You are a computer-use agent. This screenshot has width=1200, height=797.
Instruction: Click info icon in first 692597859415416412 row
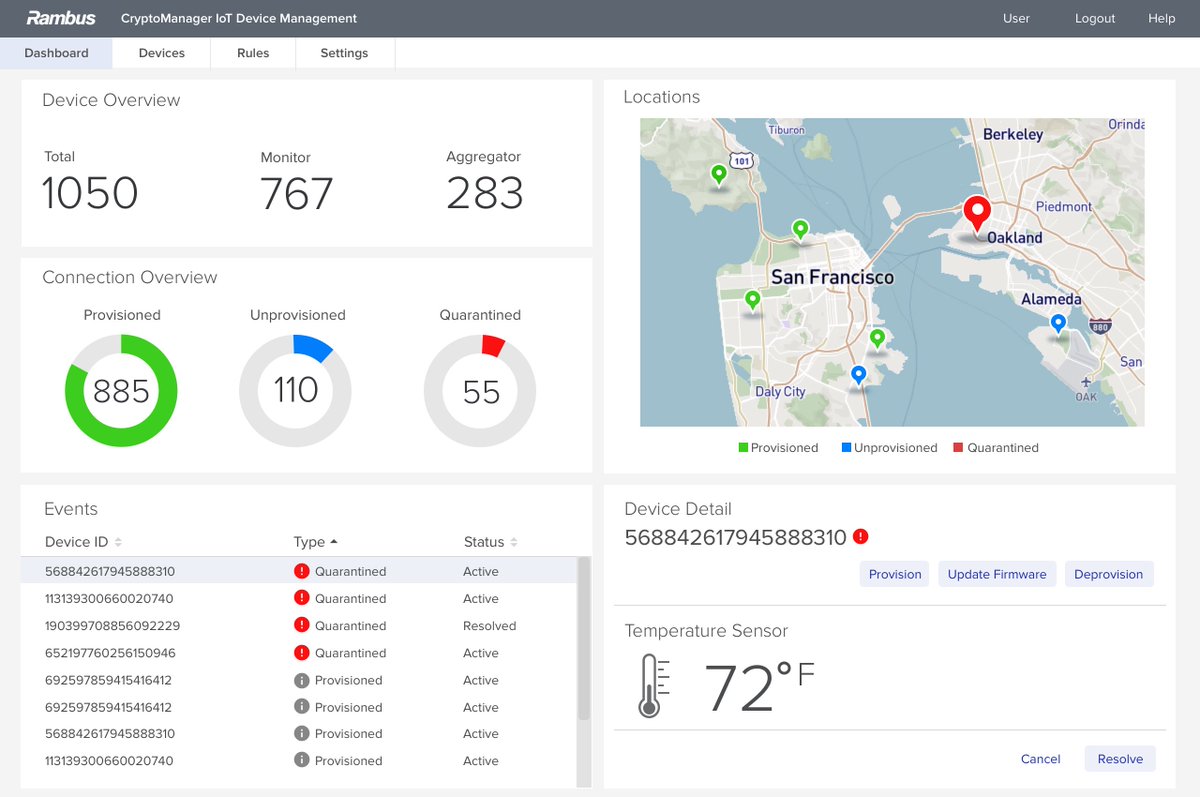point(302,679)
